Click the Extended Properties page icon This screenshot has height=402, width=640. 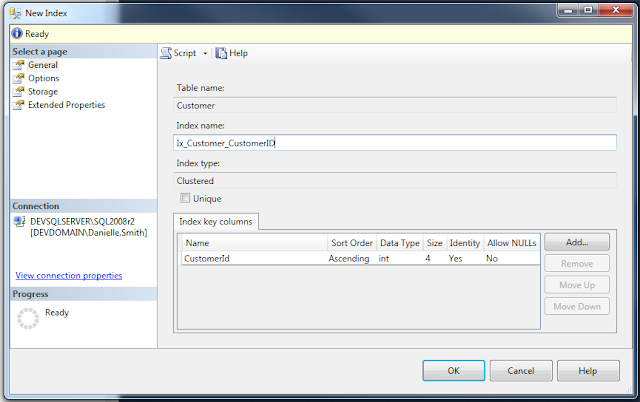[18, 105]
